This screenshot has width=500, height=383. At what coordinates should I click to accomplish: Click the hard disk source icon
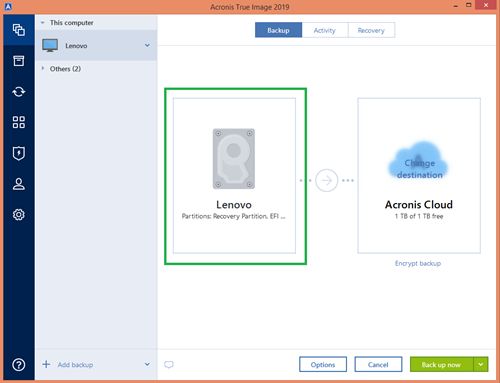(234, 159)
